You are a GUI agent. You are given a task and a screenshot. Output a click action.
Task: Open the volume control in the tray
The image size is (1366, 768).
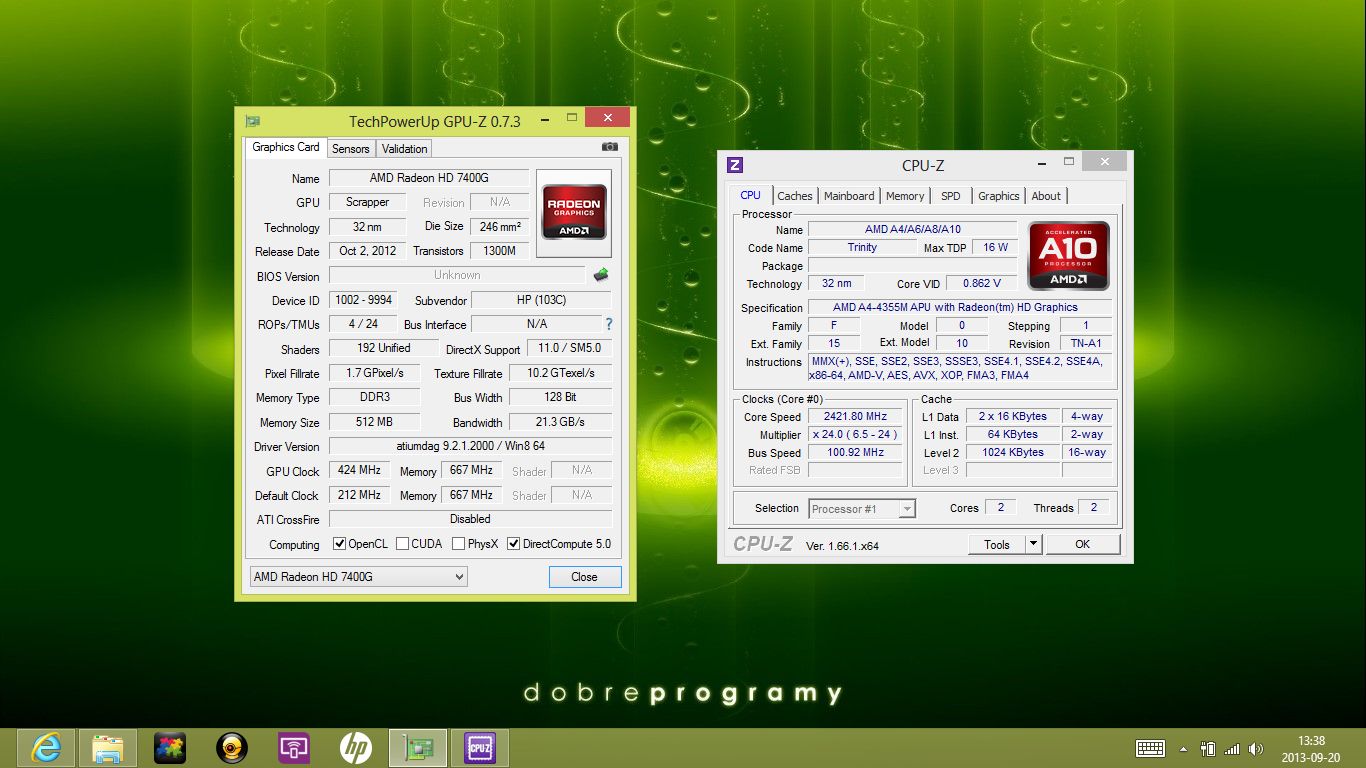1256,748
